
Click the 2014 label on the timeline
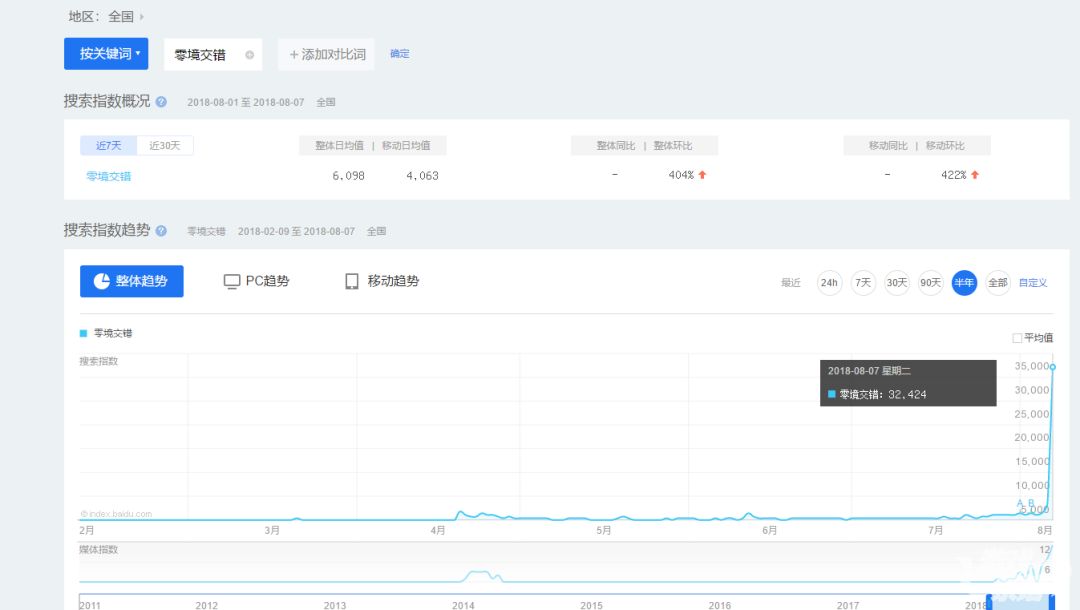coord(463,605)
